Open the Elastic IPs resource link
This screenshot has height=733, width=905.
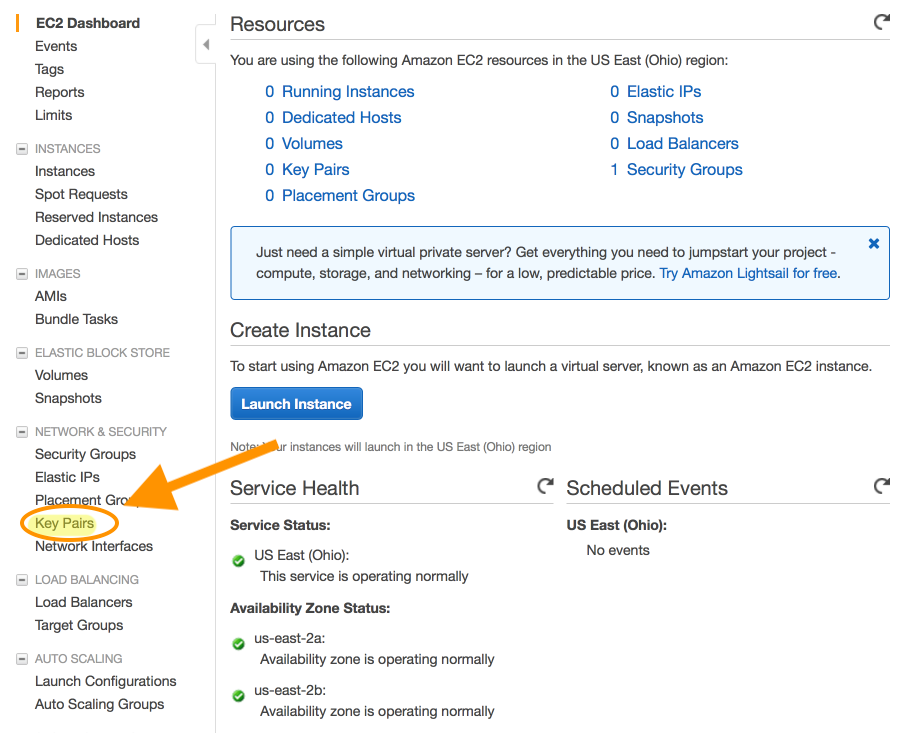(x=664, y=92)
